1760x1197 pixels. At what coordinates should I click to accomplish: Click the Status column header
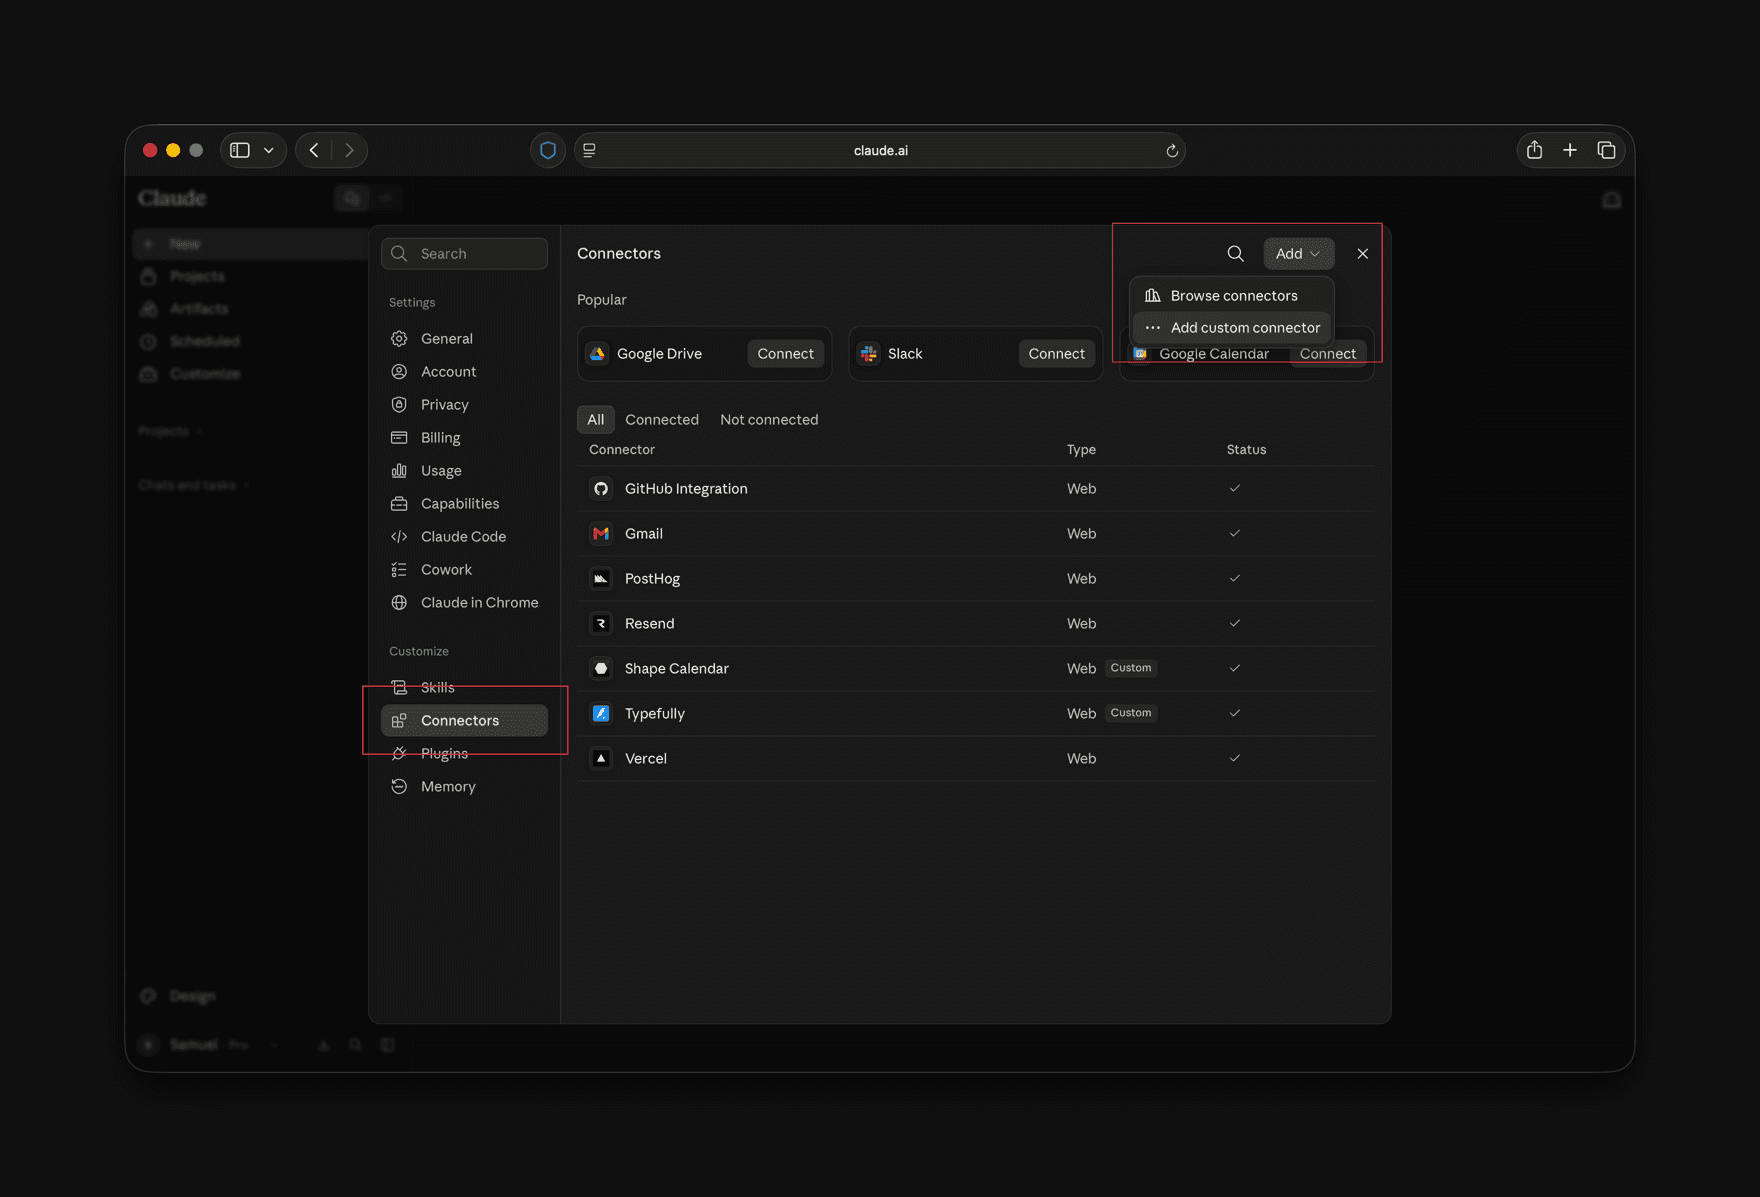click(1246, 449)
